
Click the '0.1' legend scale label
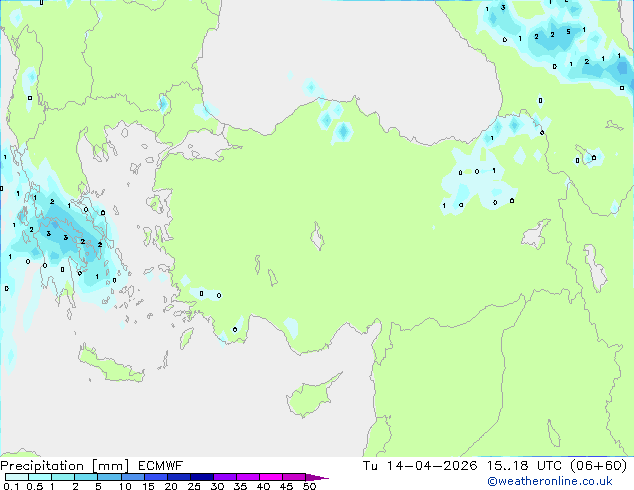(11, 486)
